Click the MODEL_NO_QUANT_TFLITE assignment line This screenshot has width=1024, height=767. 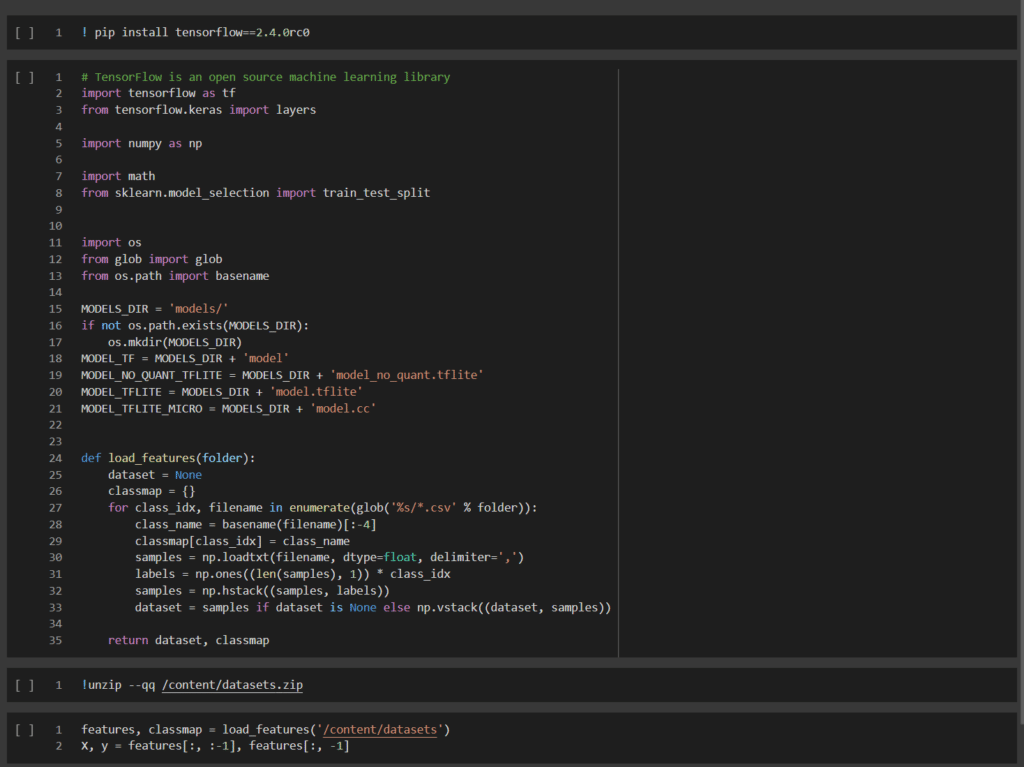282,375
